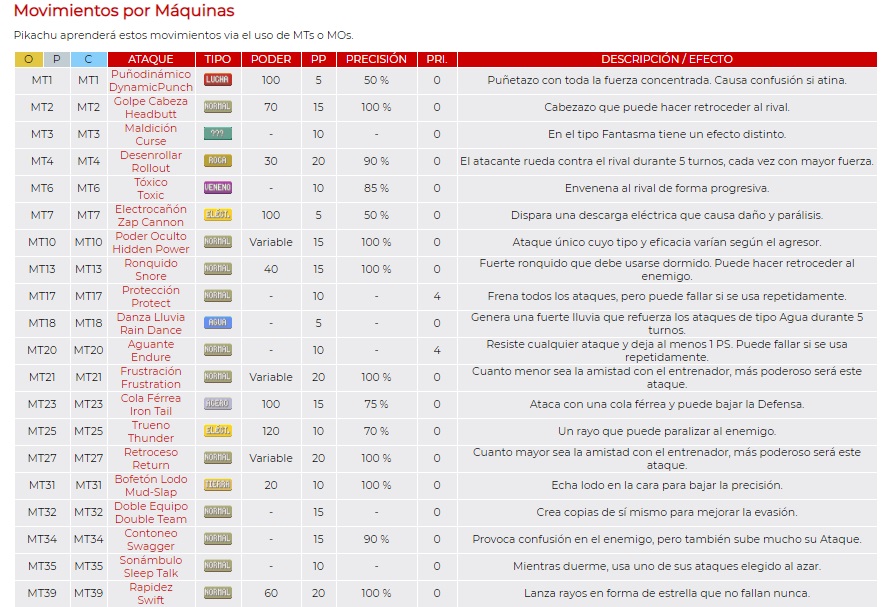Open the Aguante Endure move link
889x607 pixels.
click(151, 350)
